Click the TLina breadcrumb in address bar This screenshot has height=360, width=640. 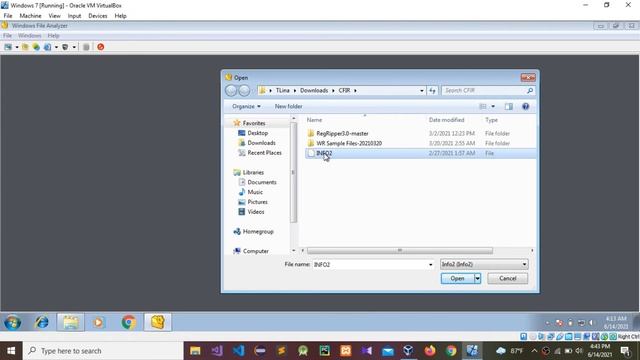(x=282, y=91)
